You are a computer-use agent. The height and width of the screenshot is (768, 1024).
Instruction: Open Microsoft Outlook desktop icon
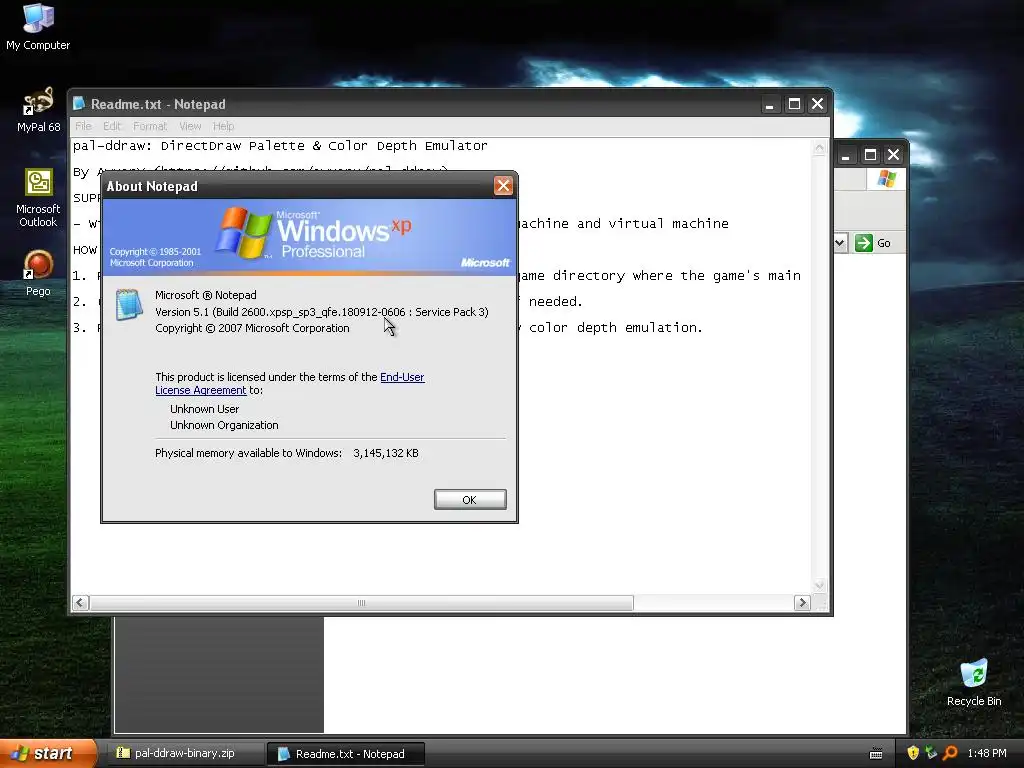click(x=38, y=197)
